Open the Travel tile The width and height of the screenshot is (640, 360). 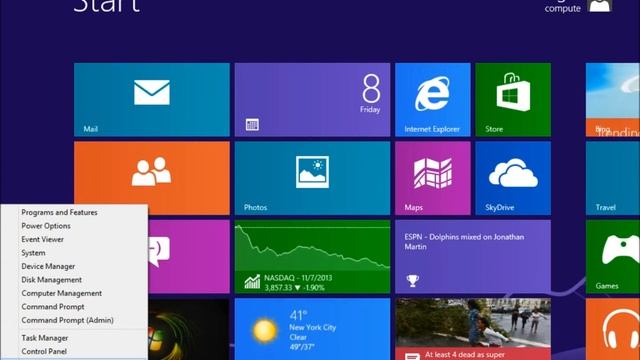coord(613,178)
